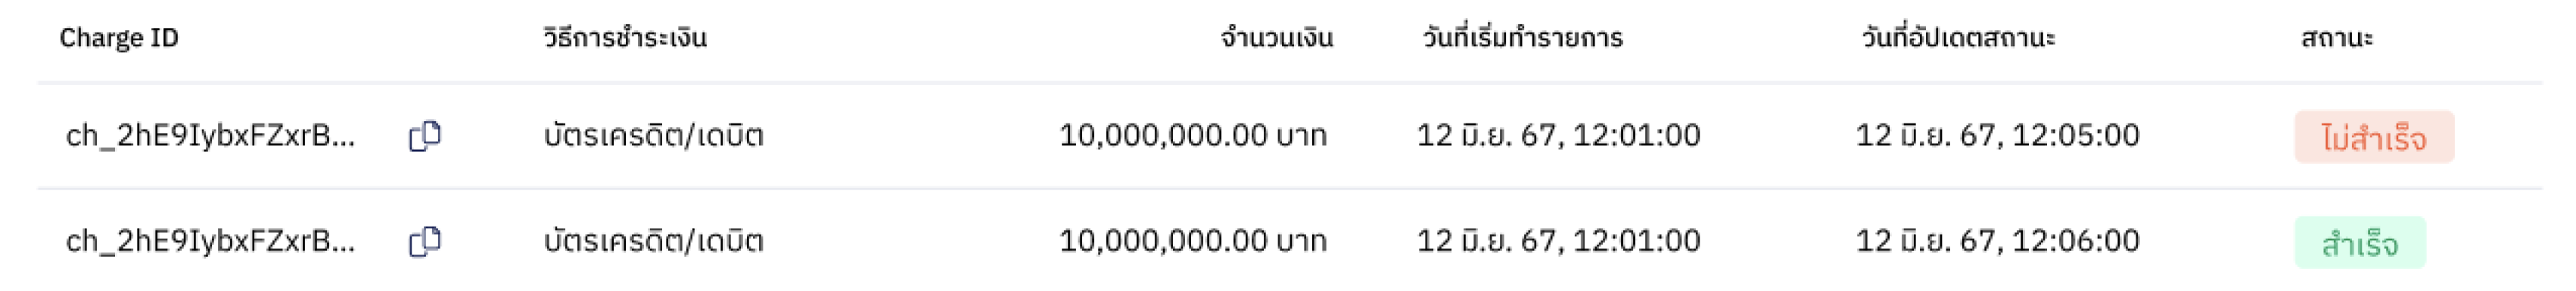Open the second row charge ID ch_2hE9IybxFZxrB
The image size is (2576, 291).
tap(210, 242)
